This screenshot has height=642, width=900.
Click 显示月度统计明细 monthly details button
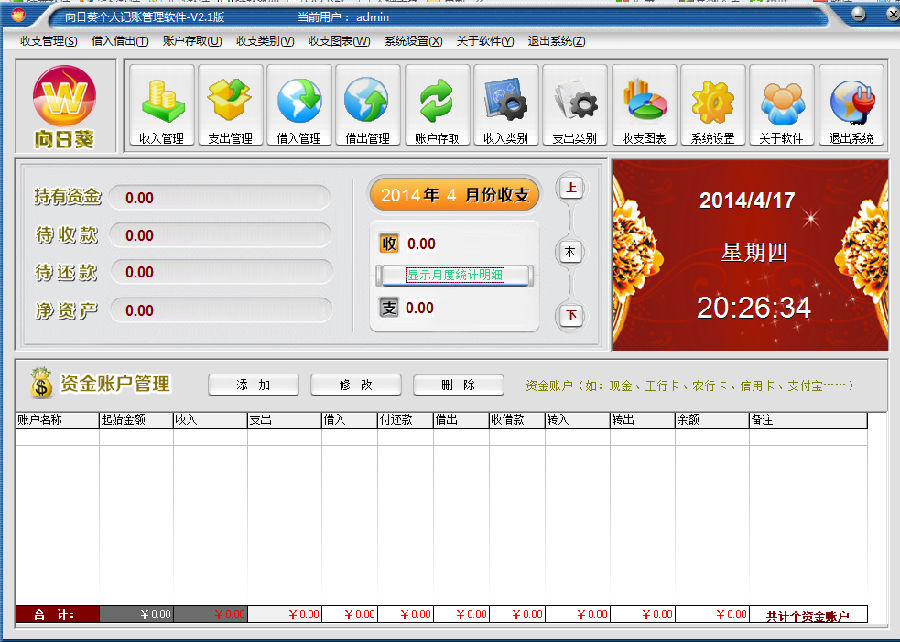point(454,275)
